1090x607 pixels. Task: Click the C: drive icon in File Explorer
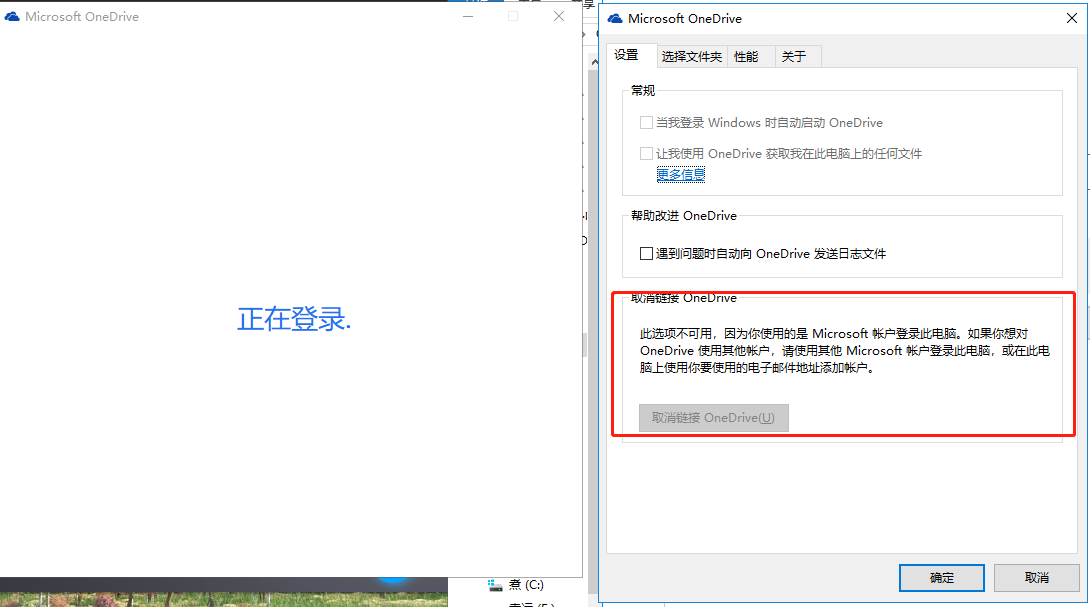(495, 585)
